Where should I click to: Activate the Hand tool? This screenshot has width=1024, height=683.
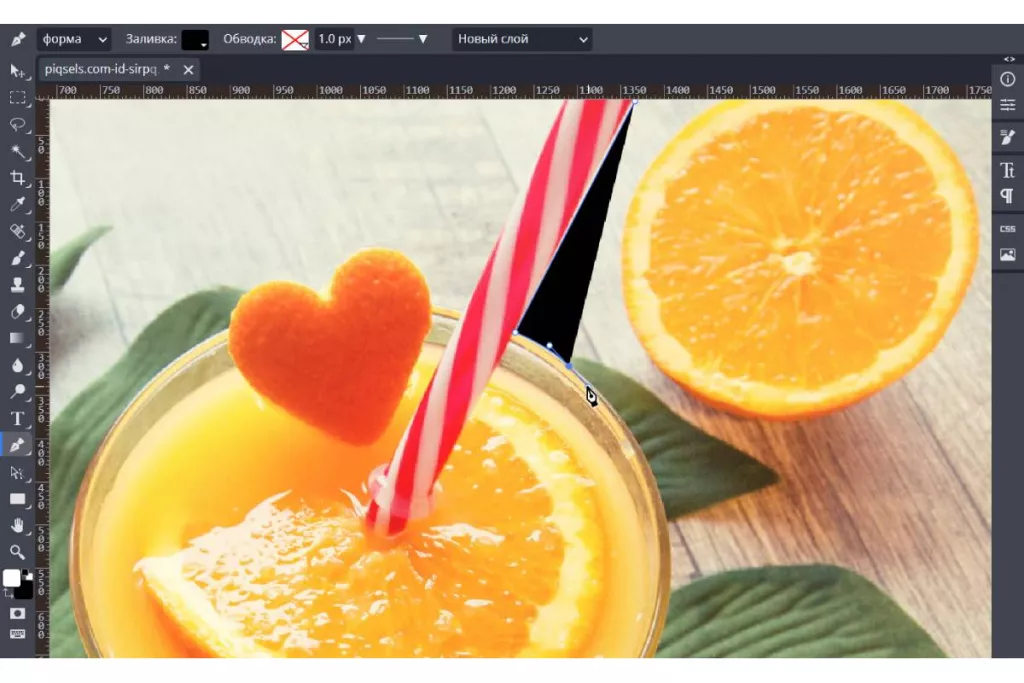17,526
